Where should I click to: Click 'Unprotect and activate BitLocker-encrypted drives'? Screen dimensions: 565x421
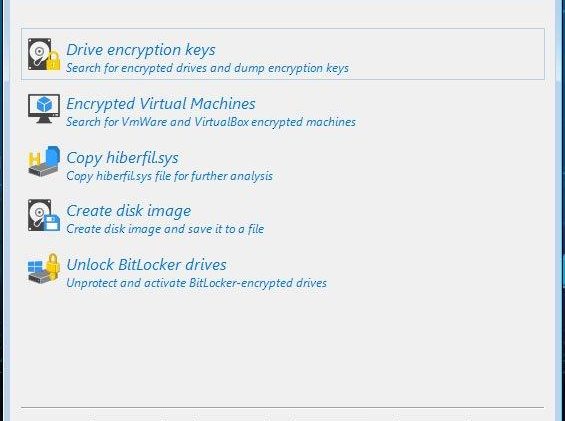196,283
